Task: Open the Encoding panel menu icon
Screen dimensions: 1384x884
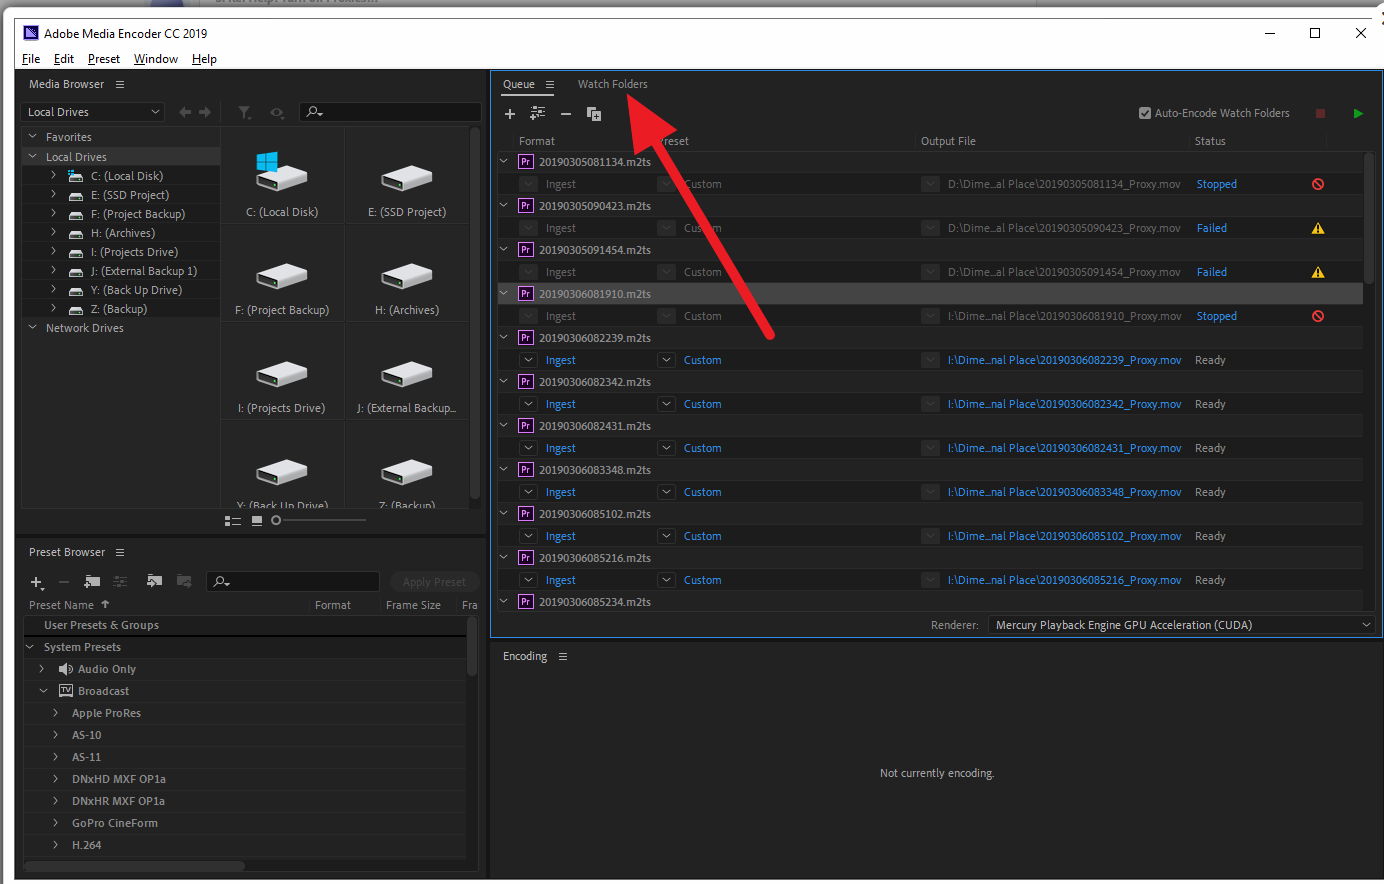Action: [x=563, y=656]
